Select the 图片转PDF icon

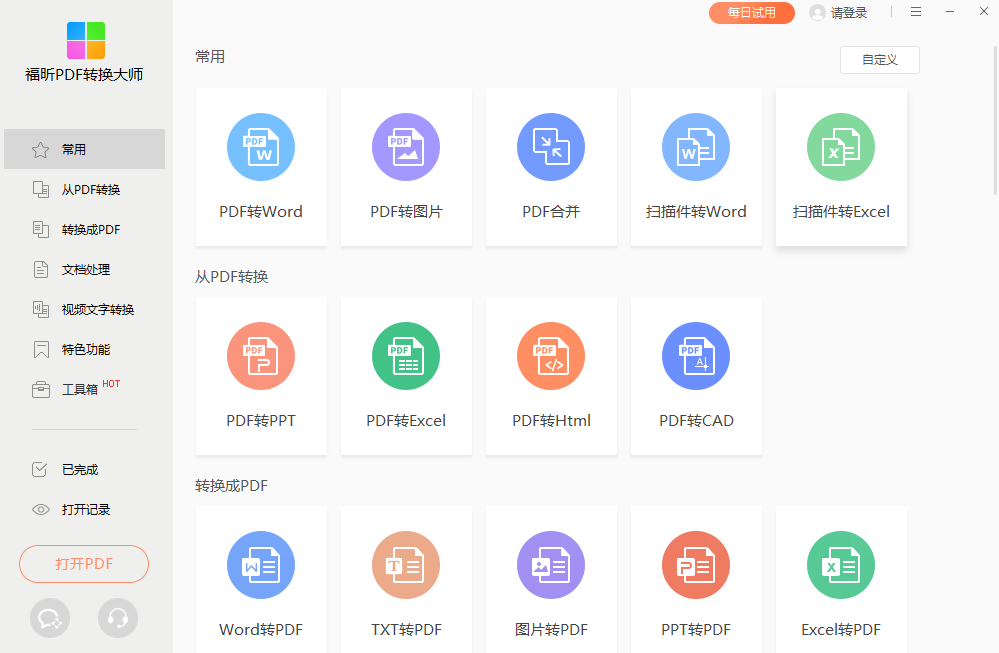pos(551,565)
